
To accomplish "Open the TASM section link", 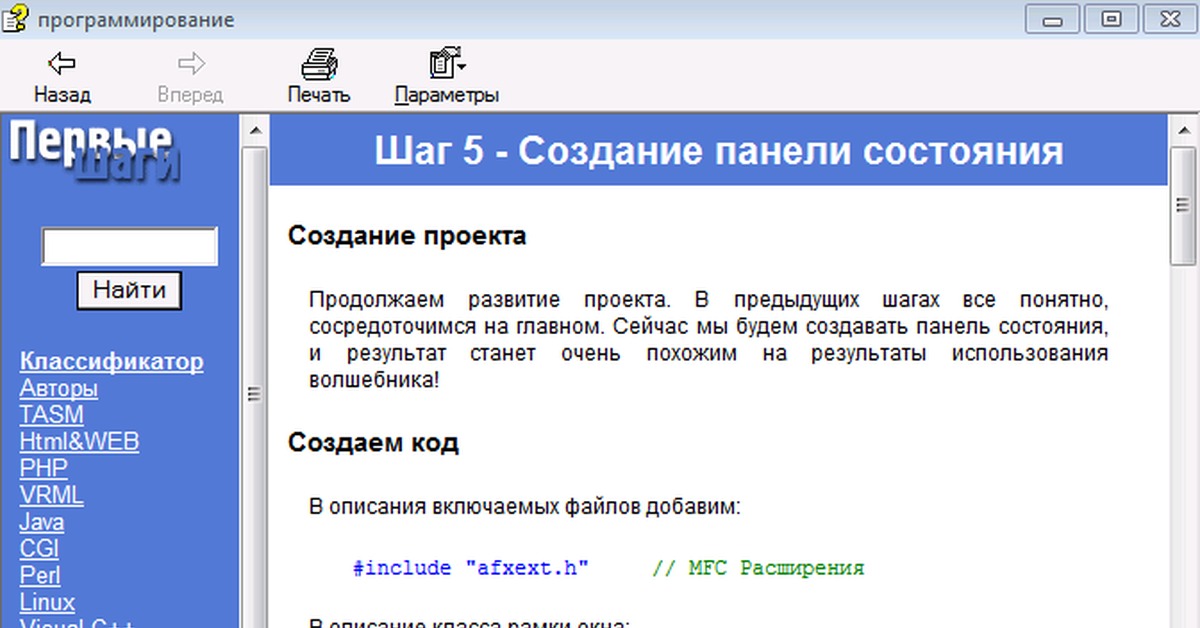I will (x=51, y=414).
